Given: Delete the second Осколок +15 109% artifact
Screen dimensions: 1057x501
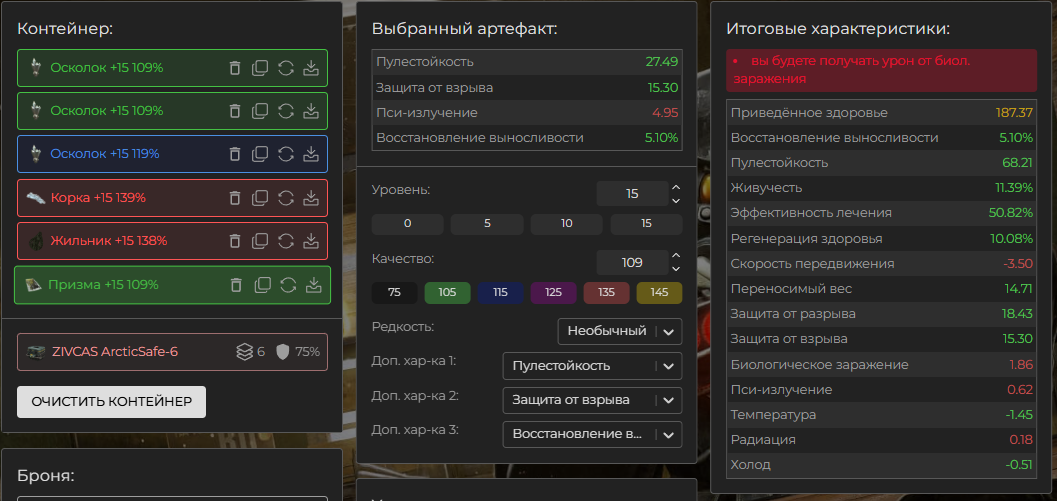Looking at the screenshot, I should coord(235,111).
